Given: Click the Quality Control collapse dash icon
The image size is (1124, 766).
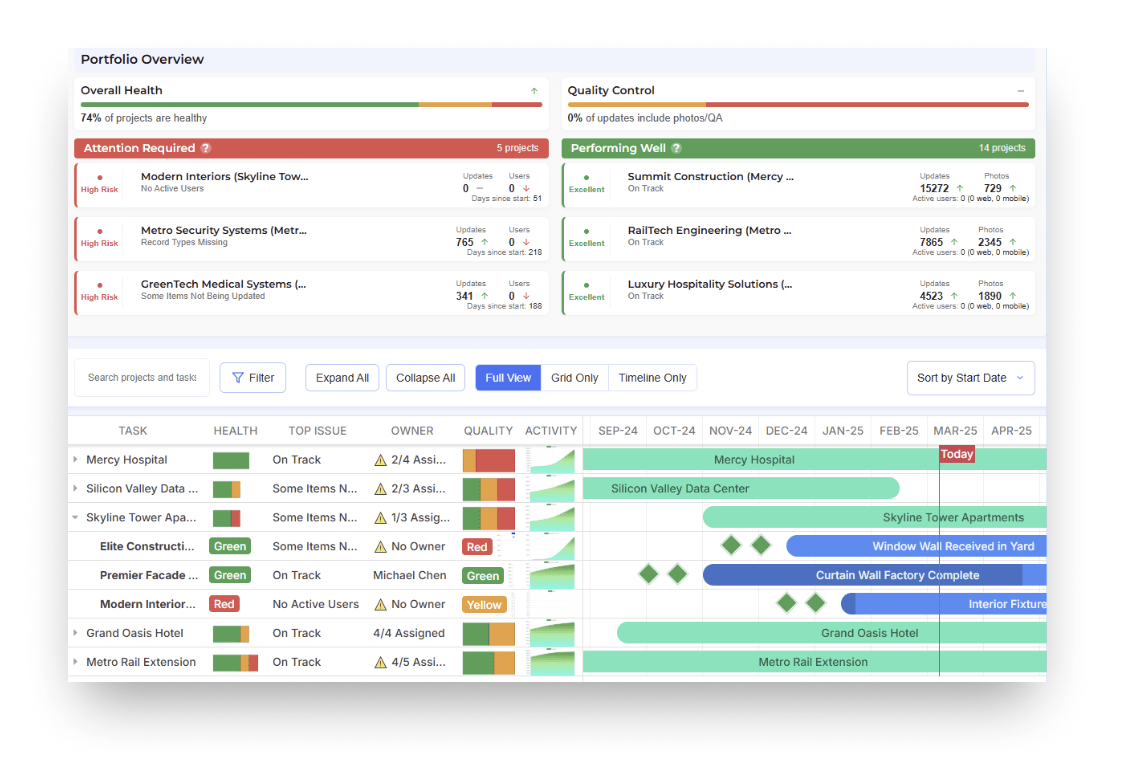Looking at the screenshot, I should (1021, 91).
